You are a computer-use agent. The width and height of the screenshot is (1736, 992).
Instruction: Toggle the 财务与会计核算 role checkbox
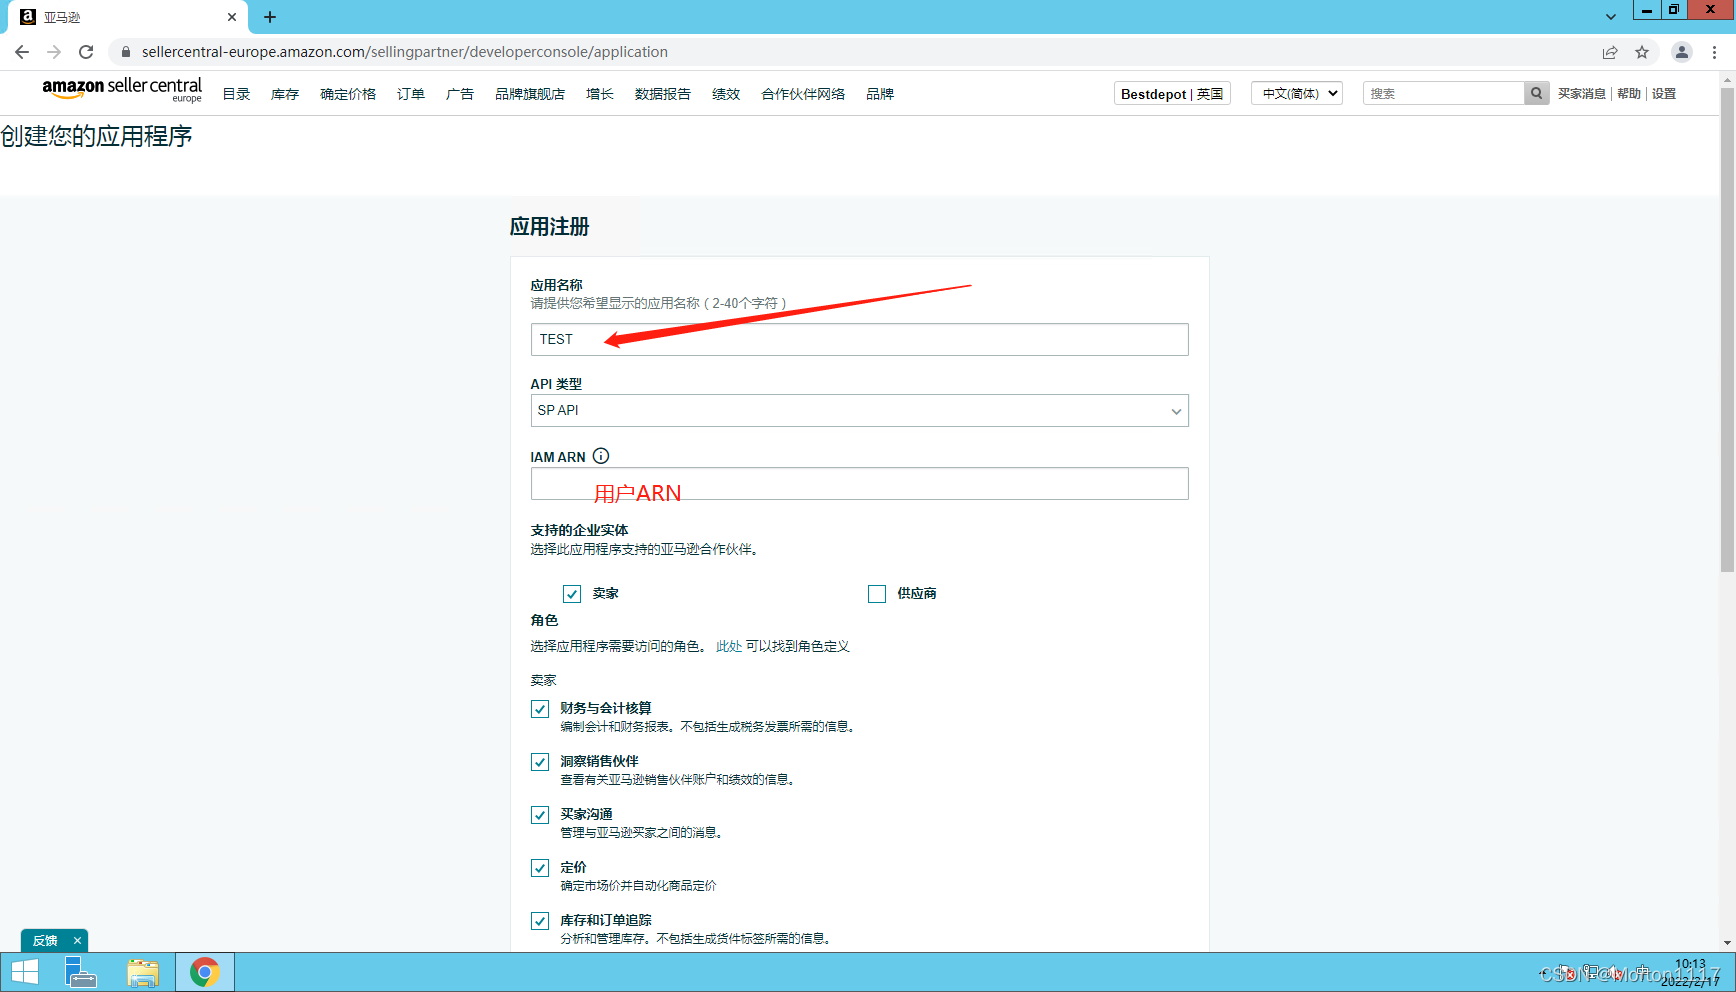tap(540, 709)
